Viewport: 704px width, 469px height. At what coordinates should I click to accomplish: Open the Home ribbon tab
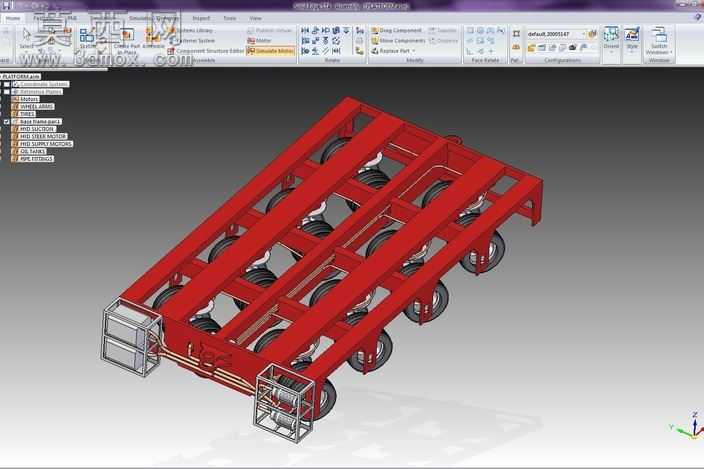point(13,18)
